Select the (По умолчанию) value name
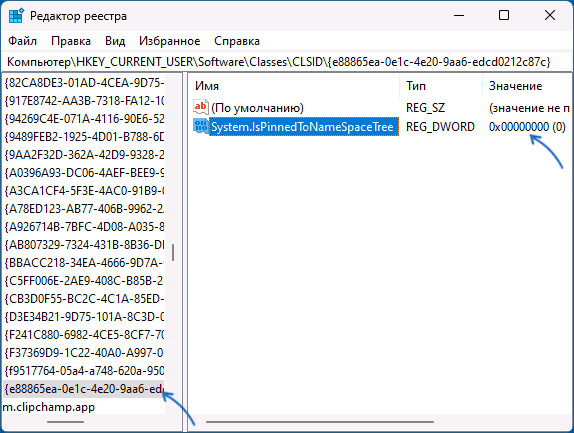 (x=257, y=108)
